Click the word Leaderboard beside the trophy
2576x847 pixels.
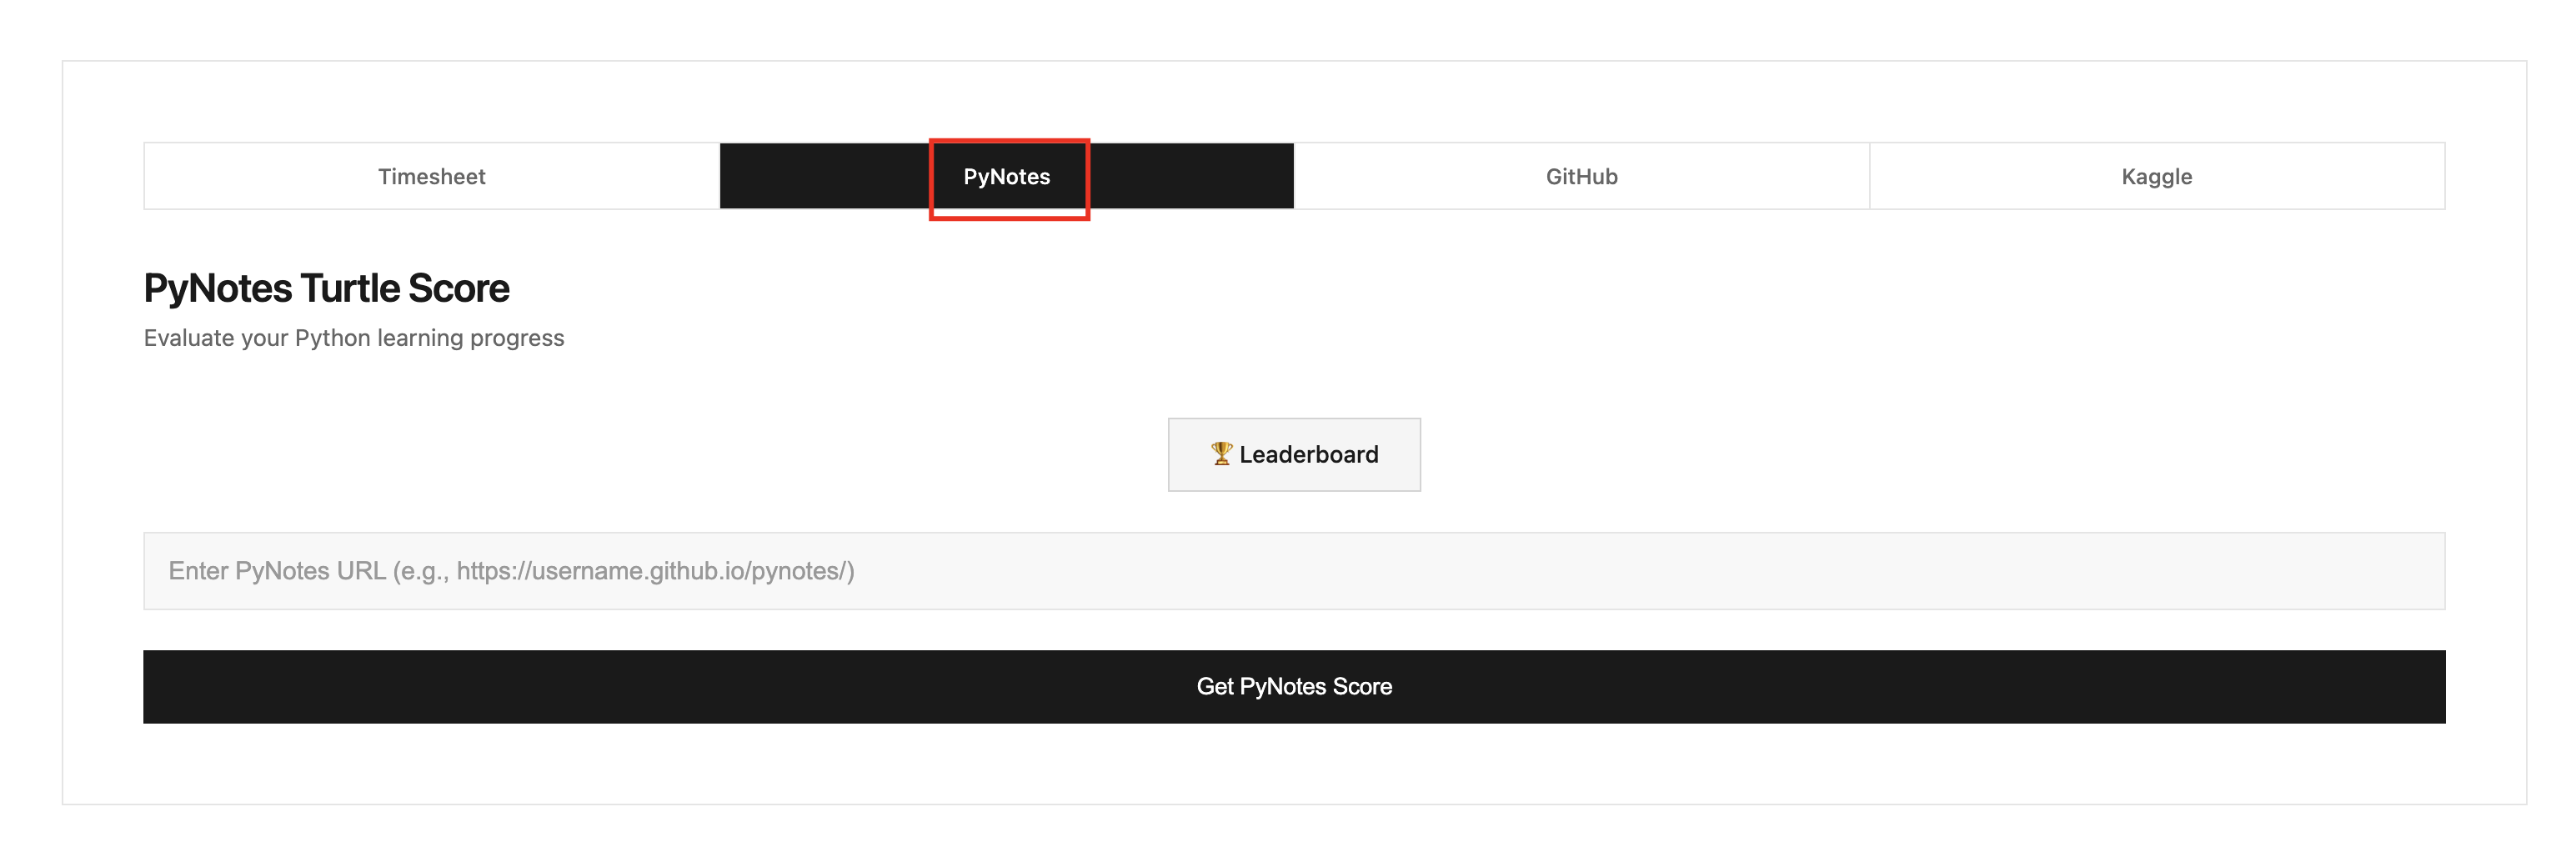pos(1308,455)
